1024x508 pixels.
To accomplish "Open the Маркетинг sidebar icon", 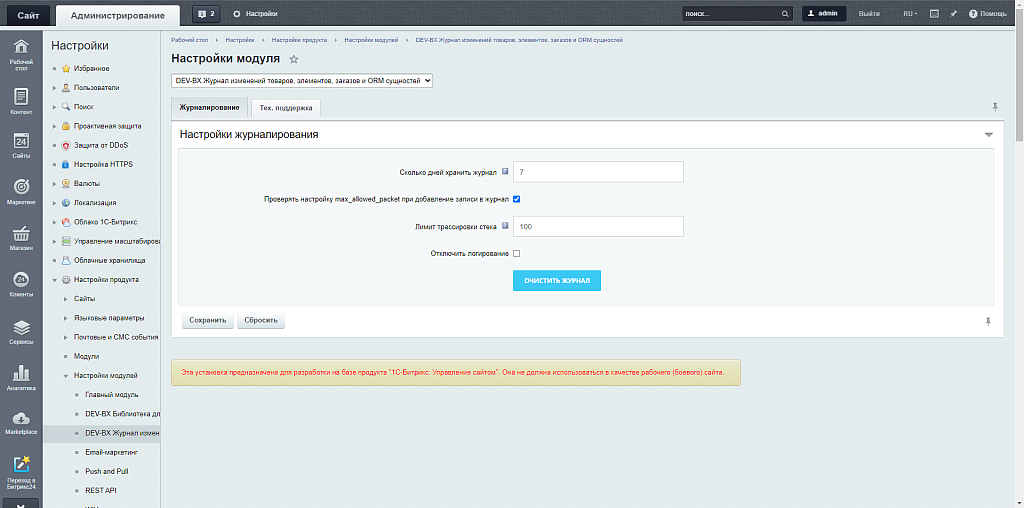I will 21,190.
